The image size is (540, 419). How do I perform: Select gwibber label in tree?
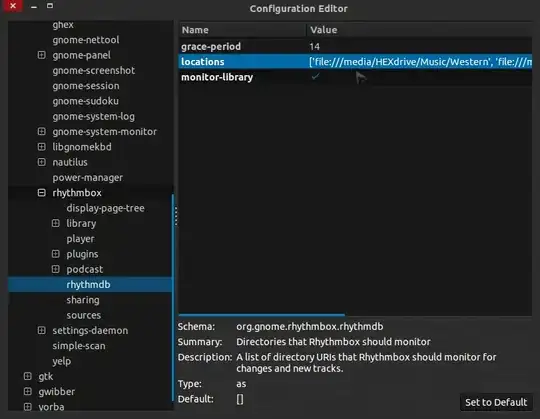56,391
